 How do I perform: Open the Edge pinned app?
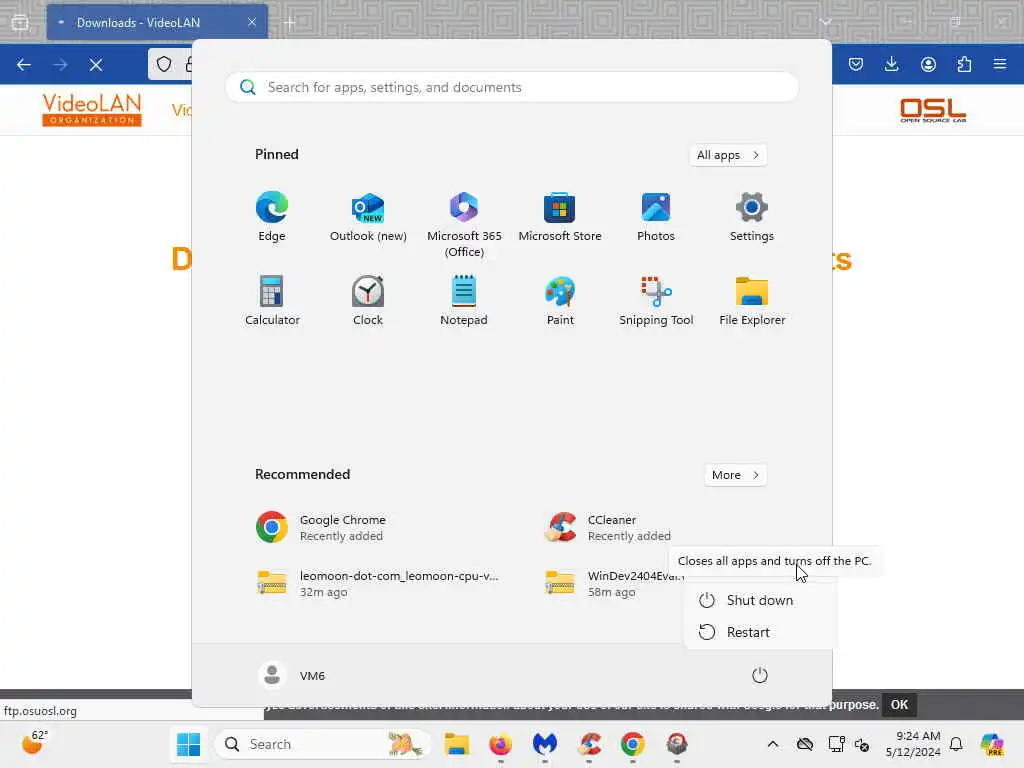tap(272, 217)
